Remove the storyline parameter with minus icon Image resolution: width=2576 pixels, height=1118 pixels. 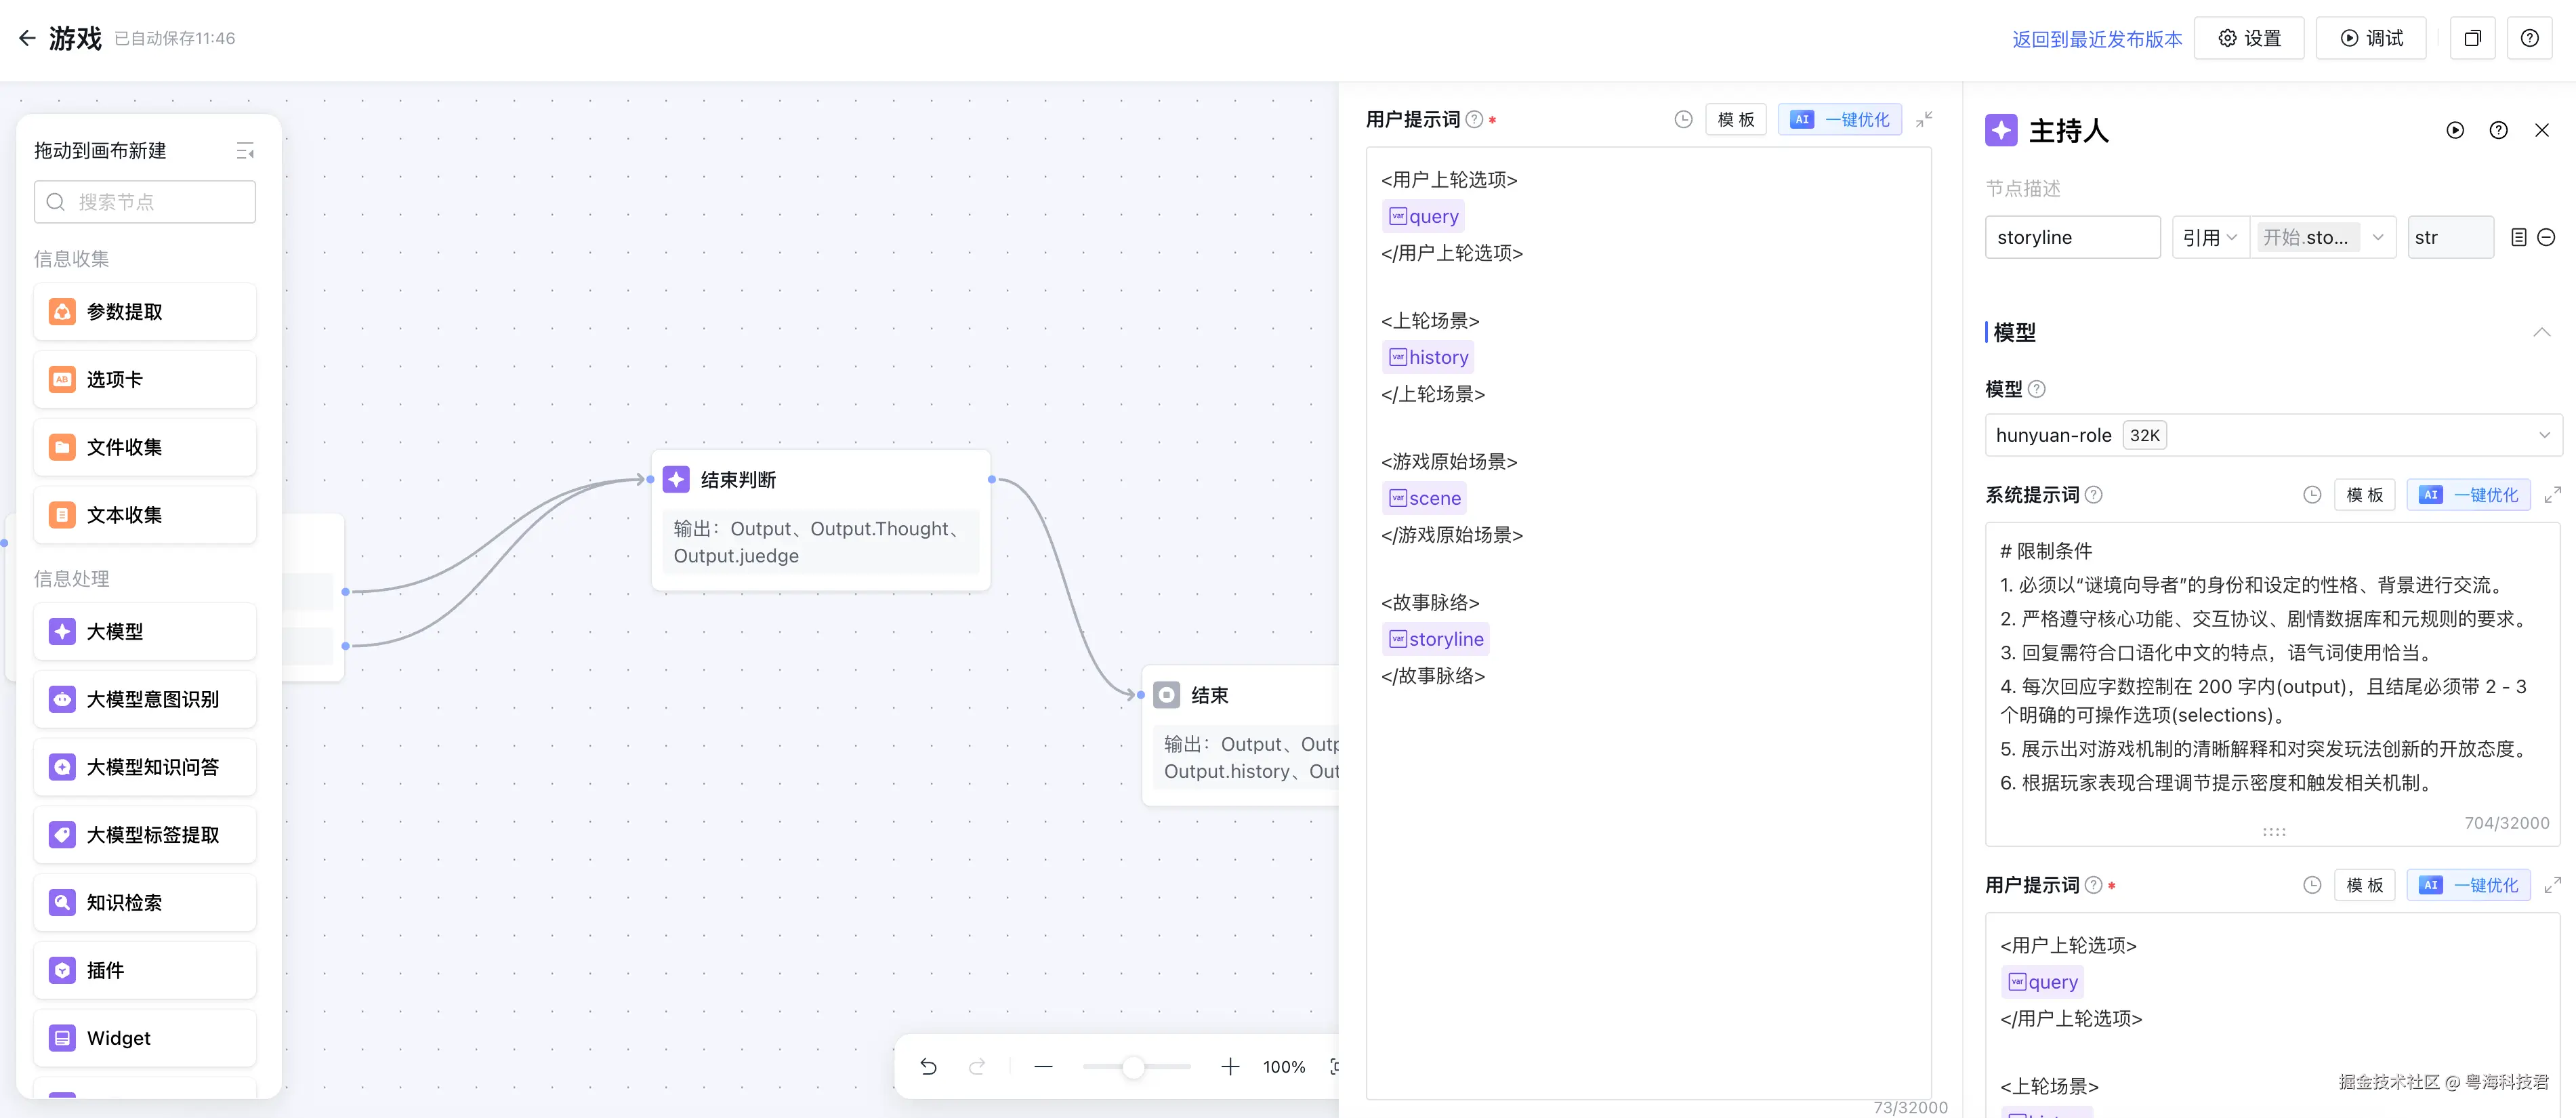tap(2547, 237)
